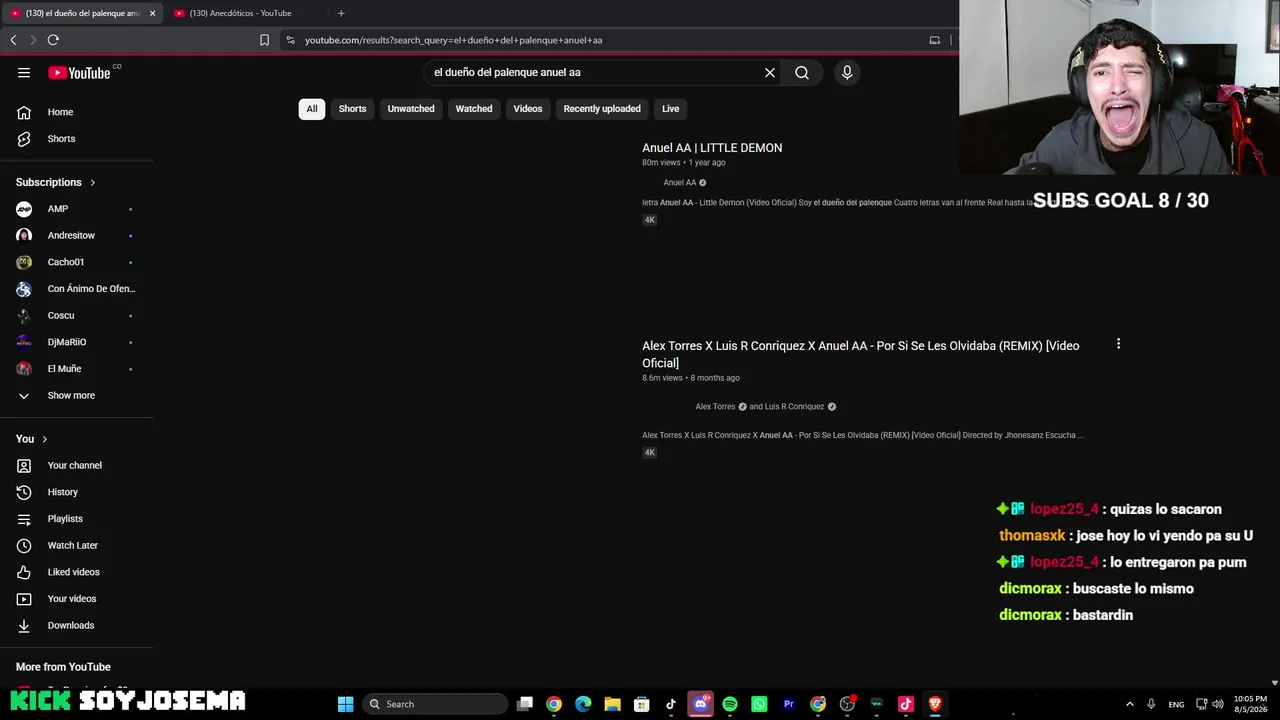Filter results by Watched
The height and width of the screenshot is (720, 1280).
pos(474,109)
